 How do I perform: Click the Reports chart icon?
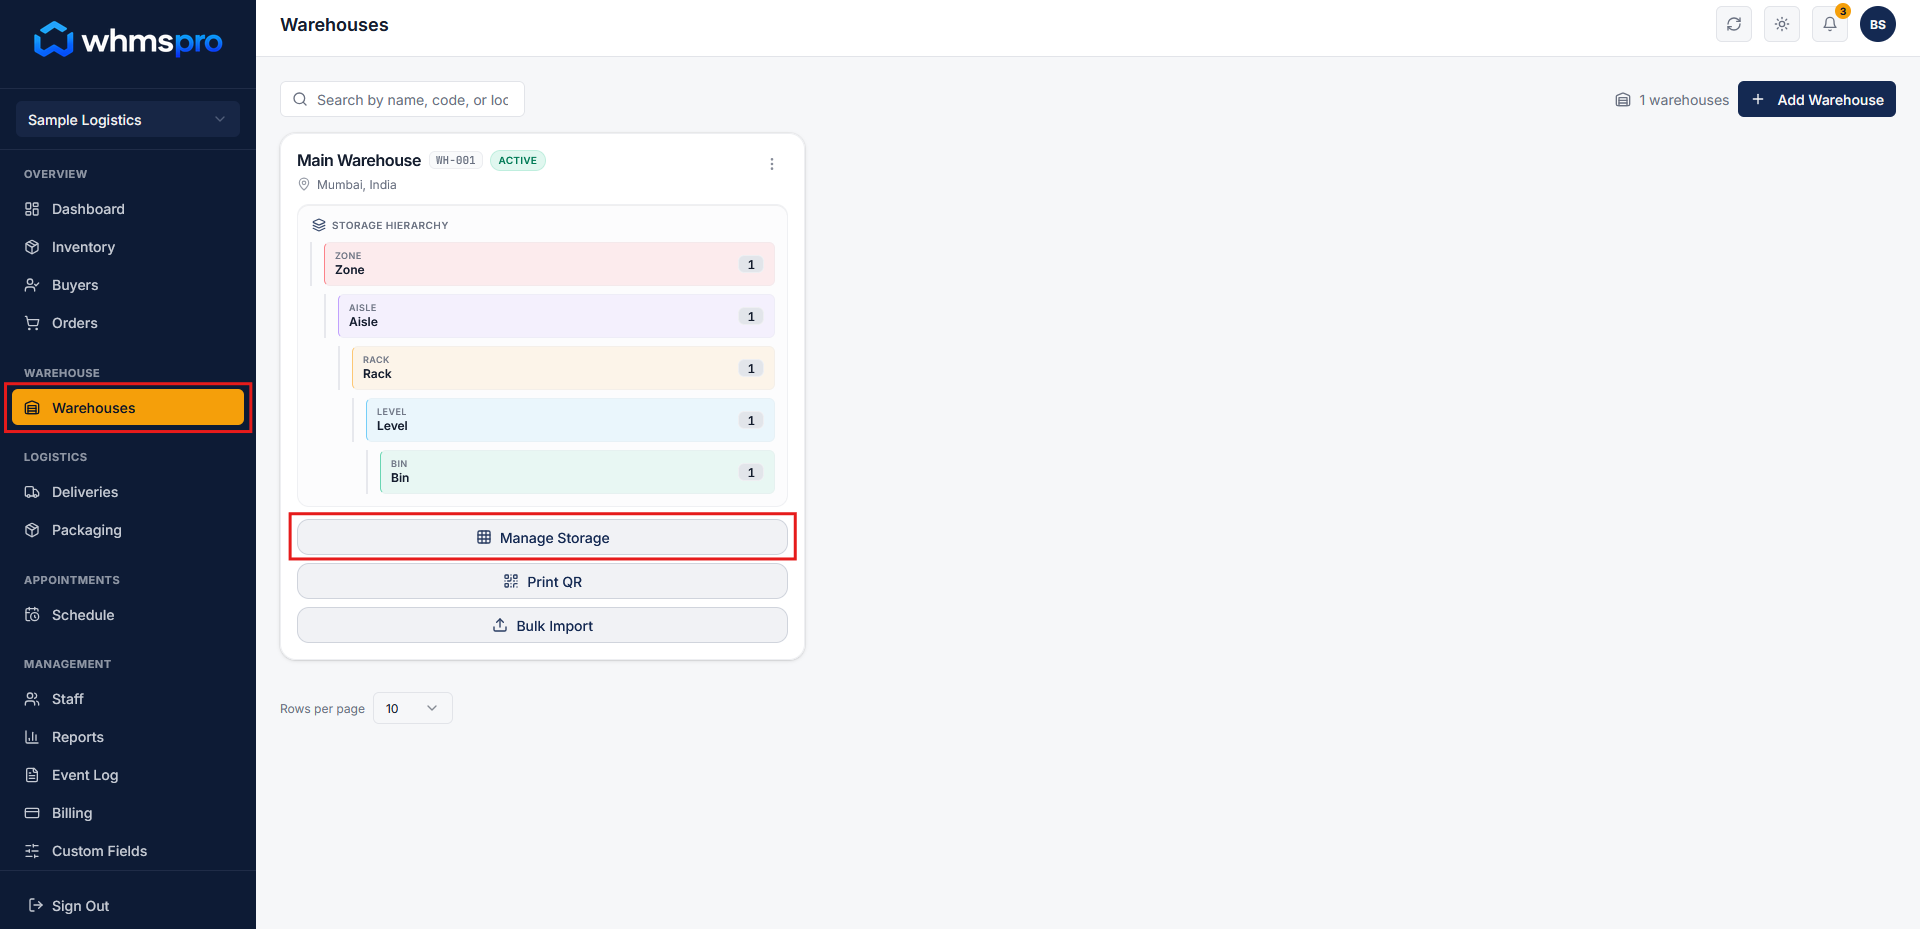click(x=32, y=737)
